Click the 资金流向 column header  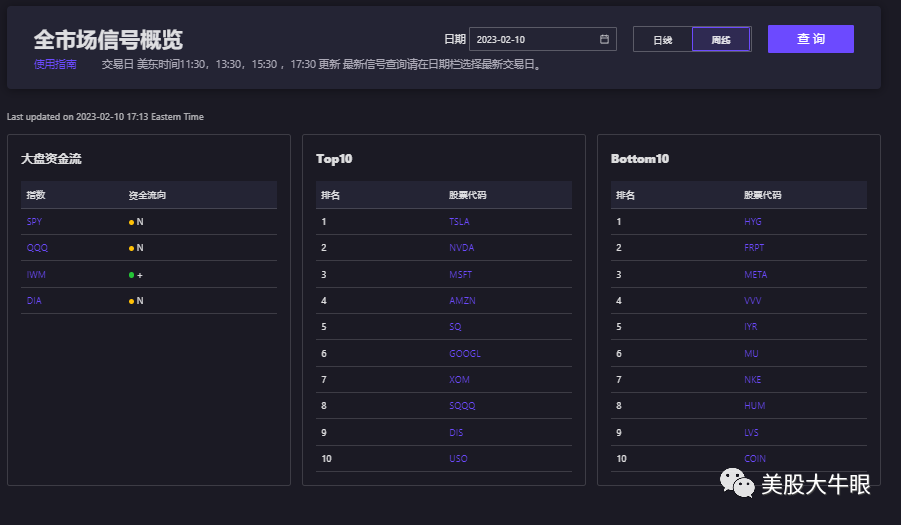[147, 195]
